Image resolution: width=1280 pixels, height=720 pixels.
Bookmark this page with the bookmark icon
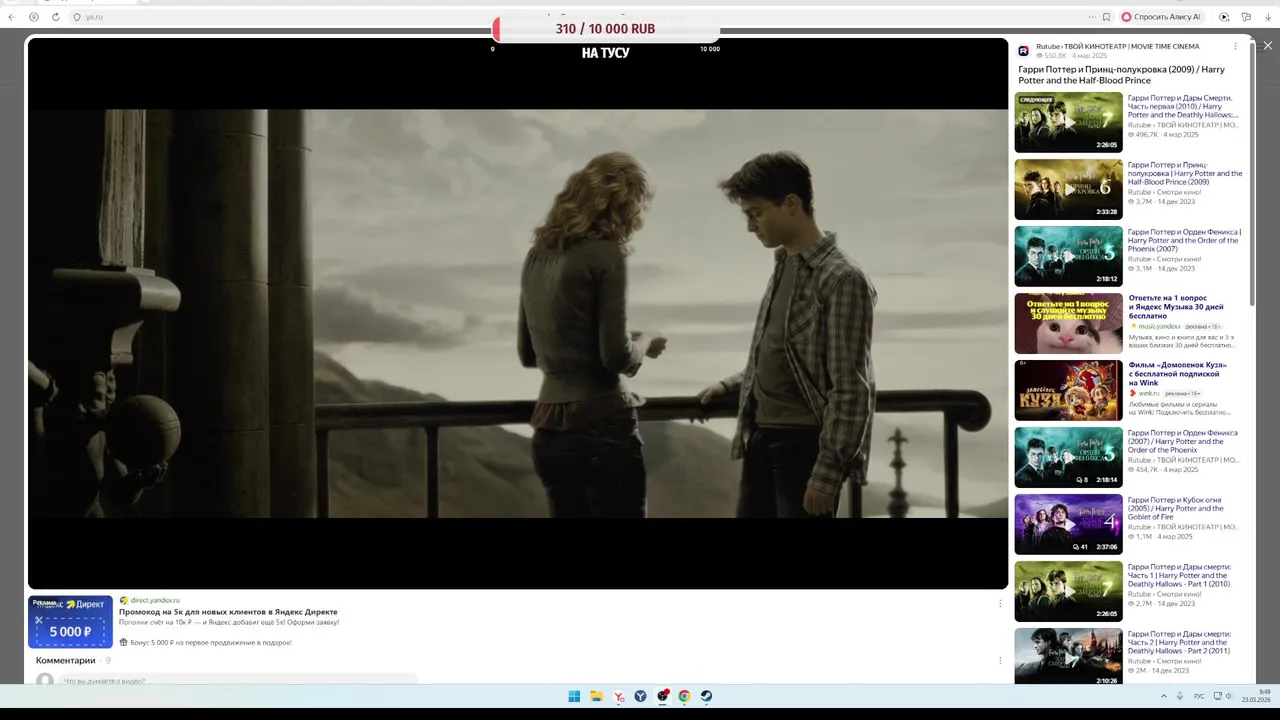click(x=1106, y=17)
